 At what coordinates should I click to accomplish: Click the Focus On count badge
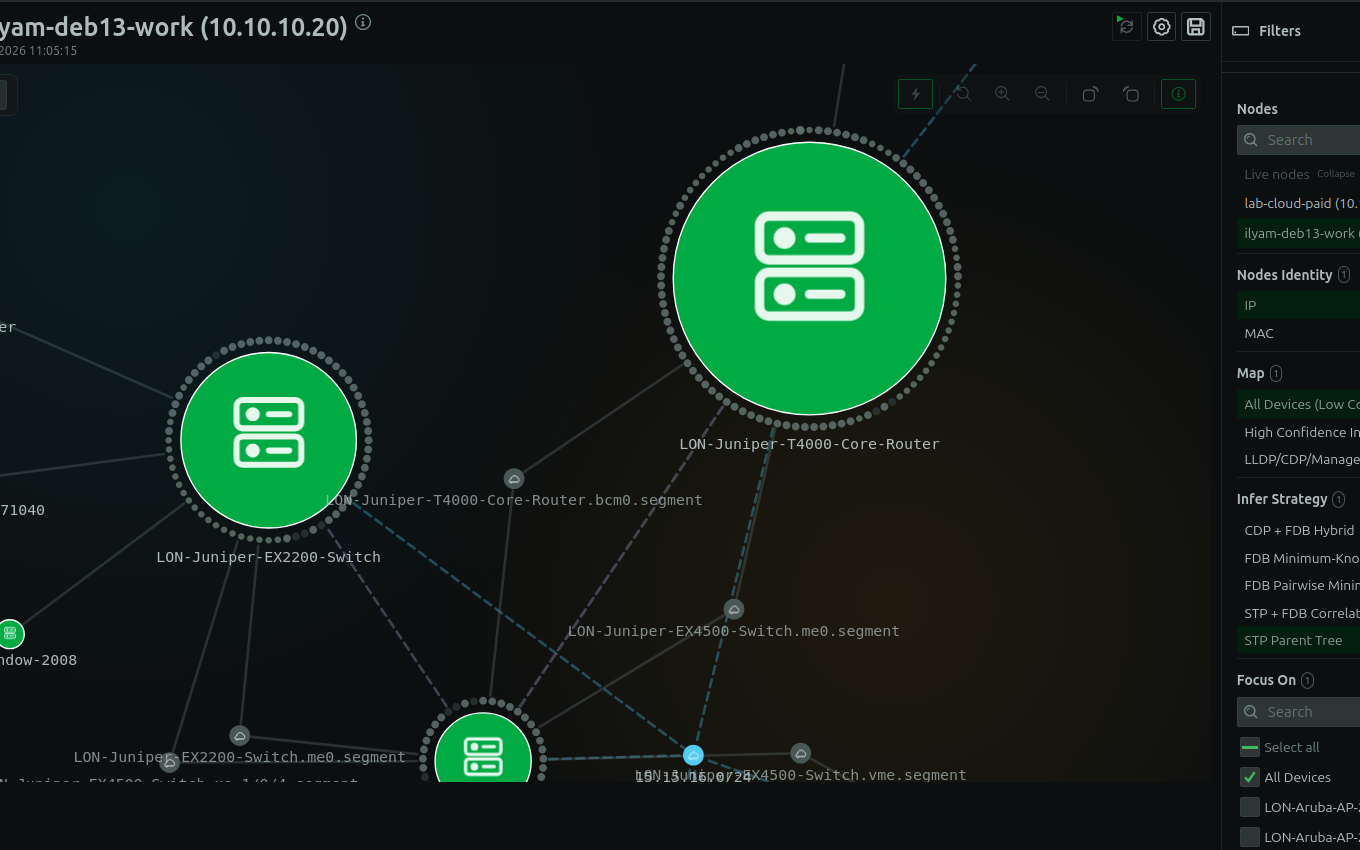click(1307, 680)
